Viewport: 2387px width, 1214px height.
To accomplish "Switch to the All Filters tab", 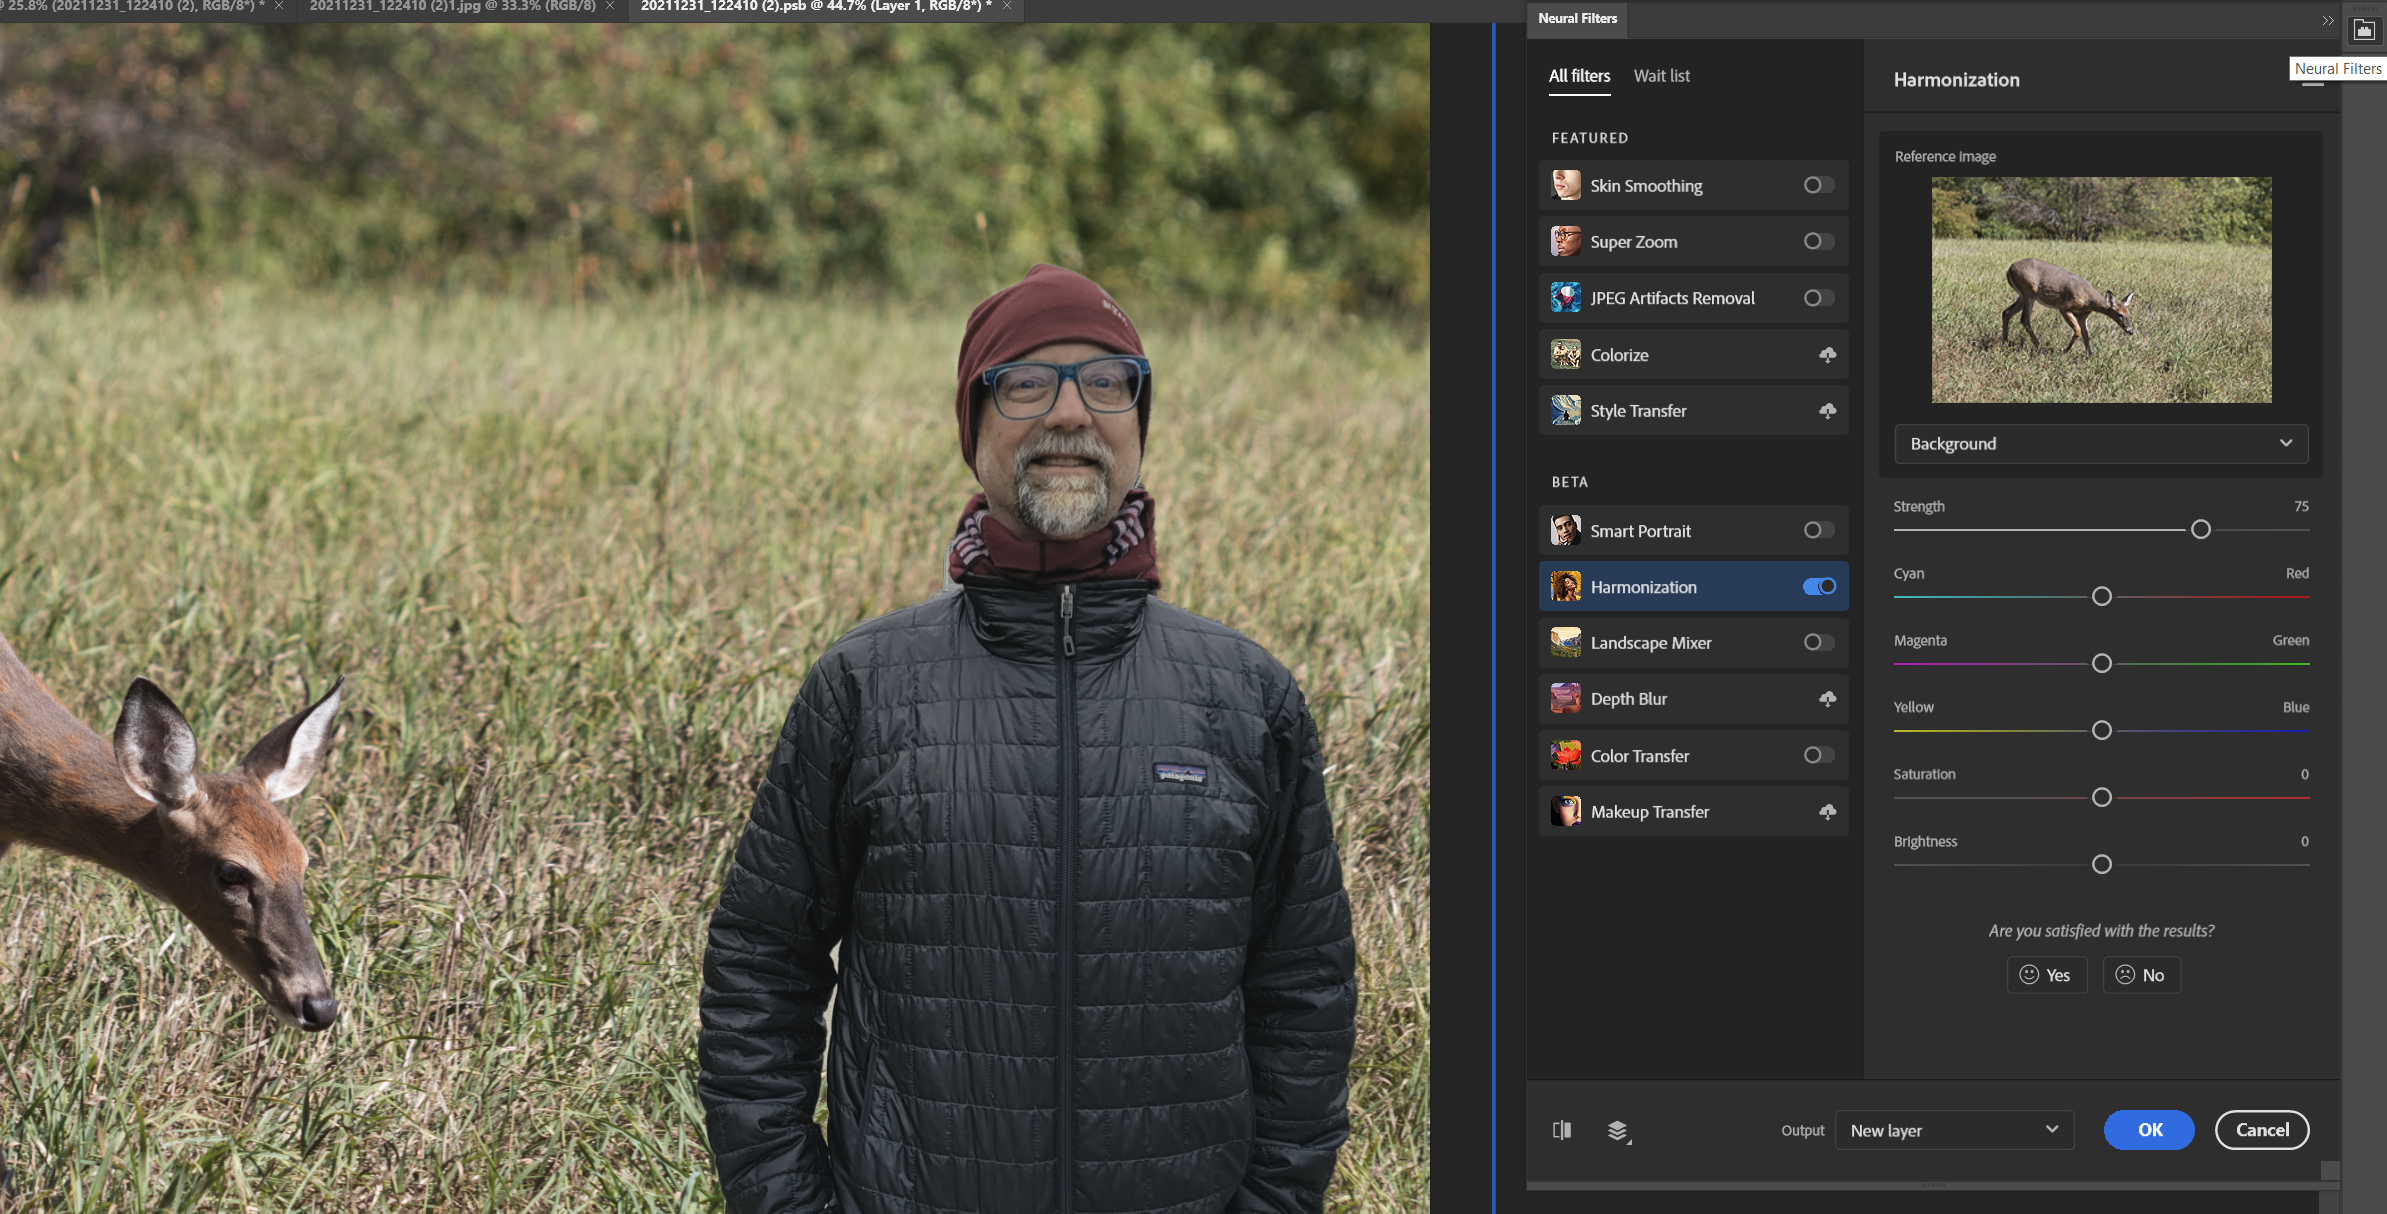I will [1579, 74].
